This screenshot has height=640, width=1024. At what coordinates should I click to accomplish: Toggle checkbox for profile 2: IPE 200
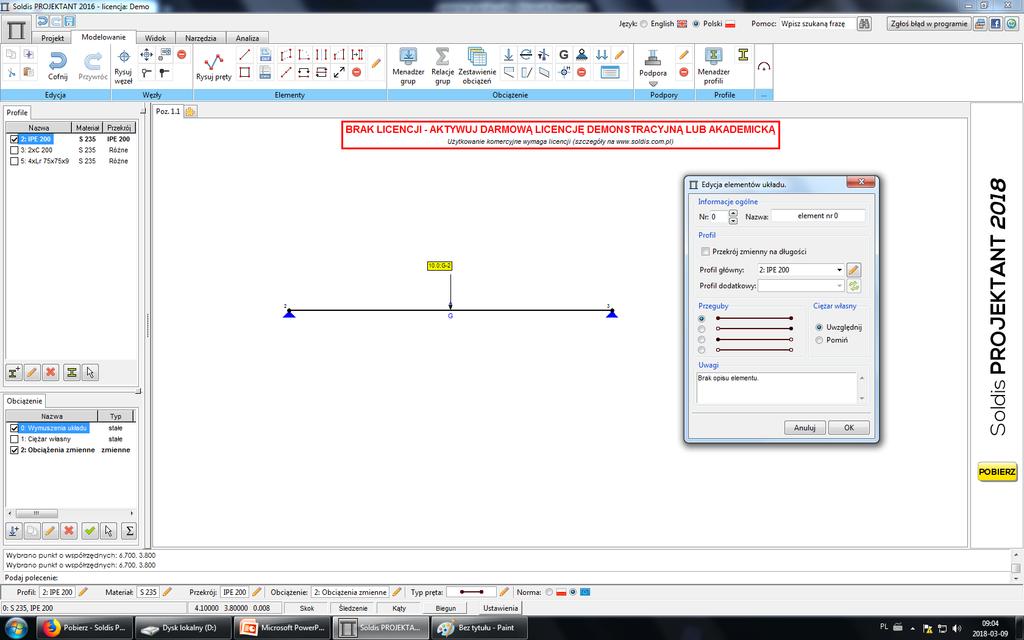coord(14,139)
